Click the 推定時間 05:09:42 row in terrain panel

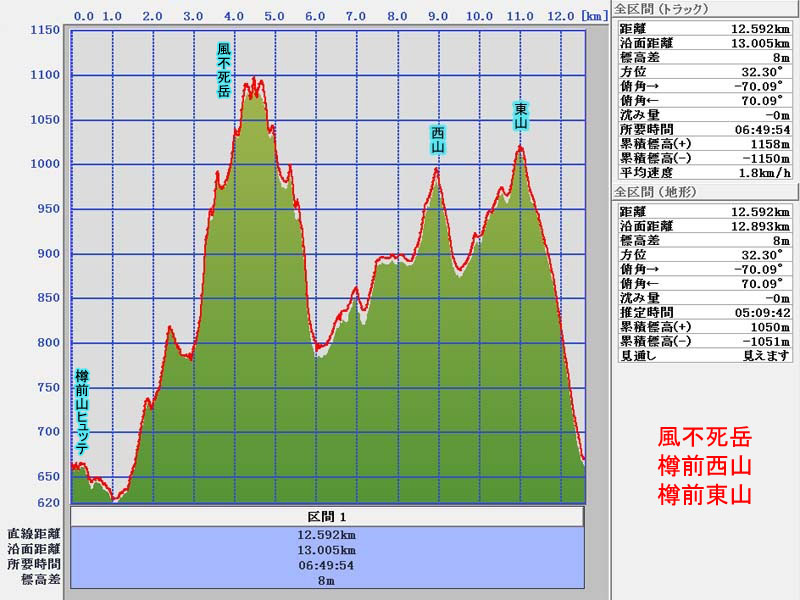pos(705,312)
